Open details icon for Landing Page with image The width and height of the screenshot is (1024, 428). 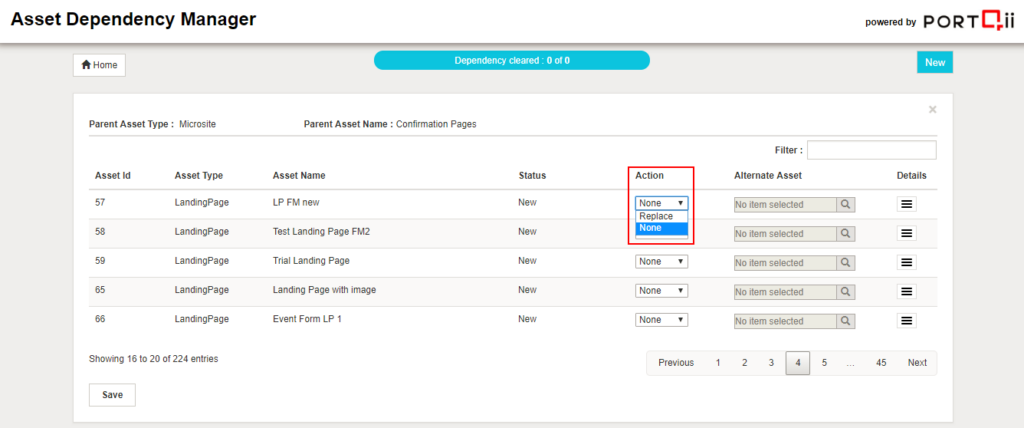coord(907,292)
